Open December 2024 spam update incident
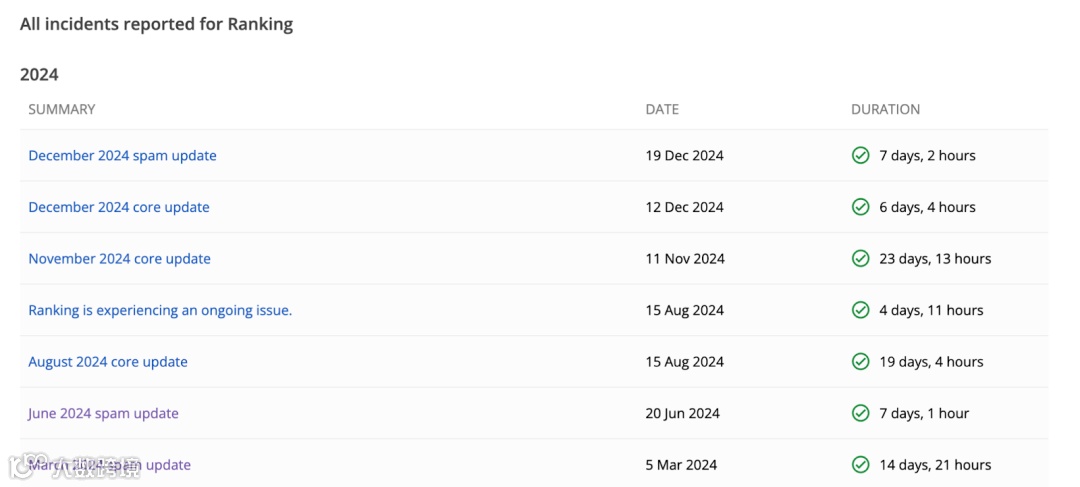 [122, 155]
